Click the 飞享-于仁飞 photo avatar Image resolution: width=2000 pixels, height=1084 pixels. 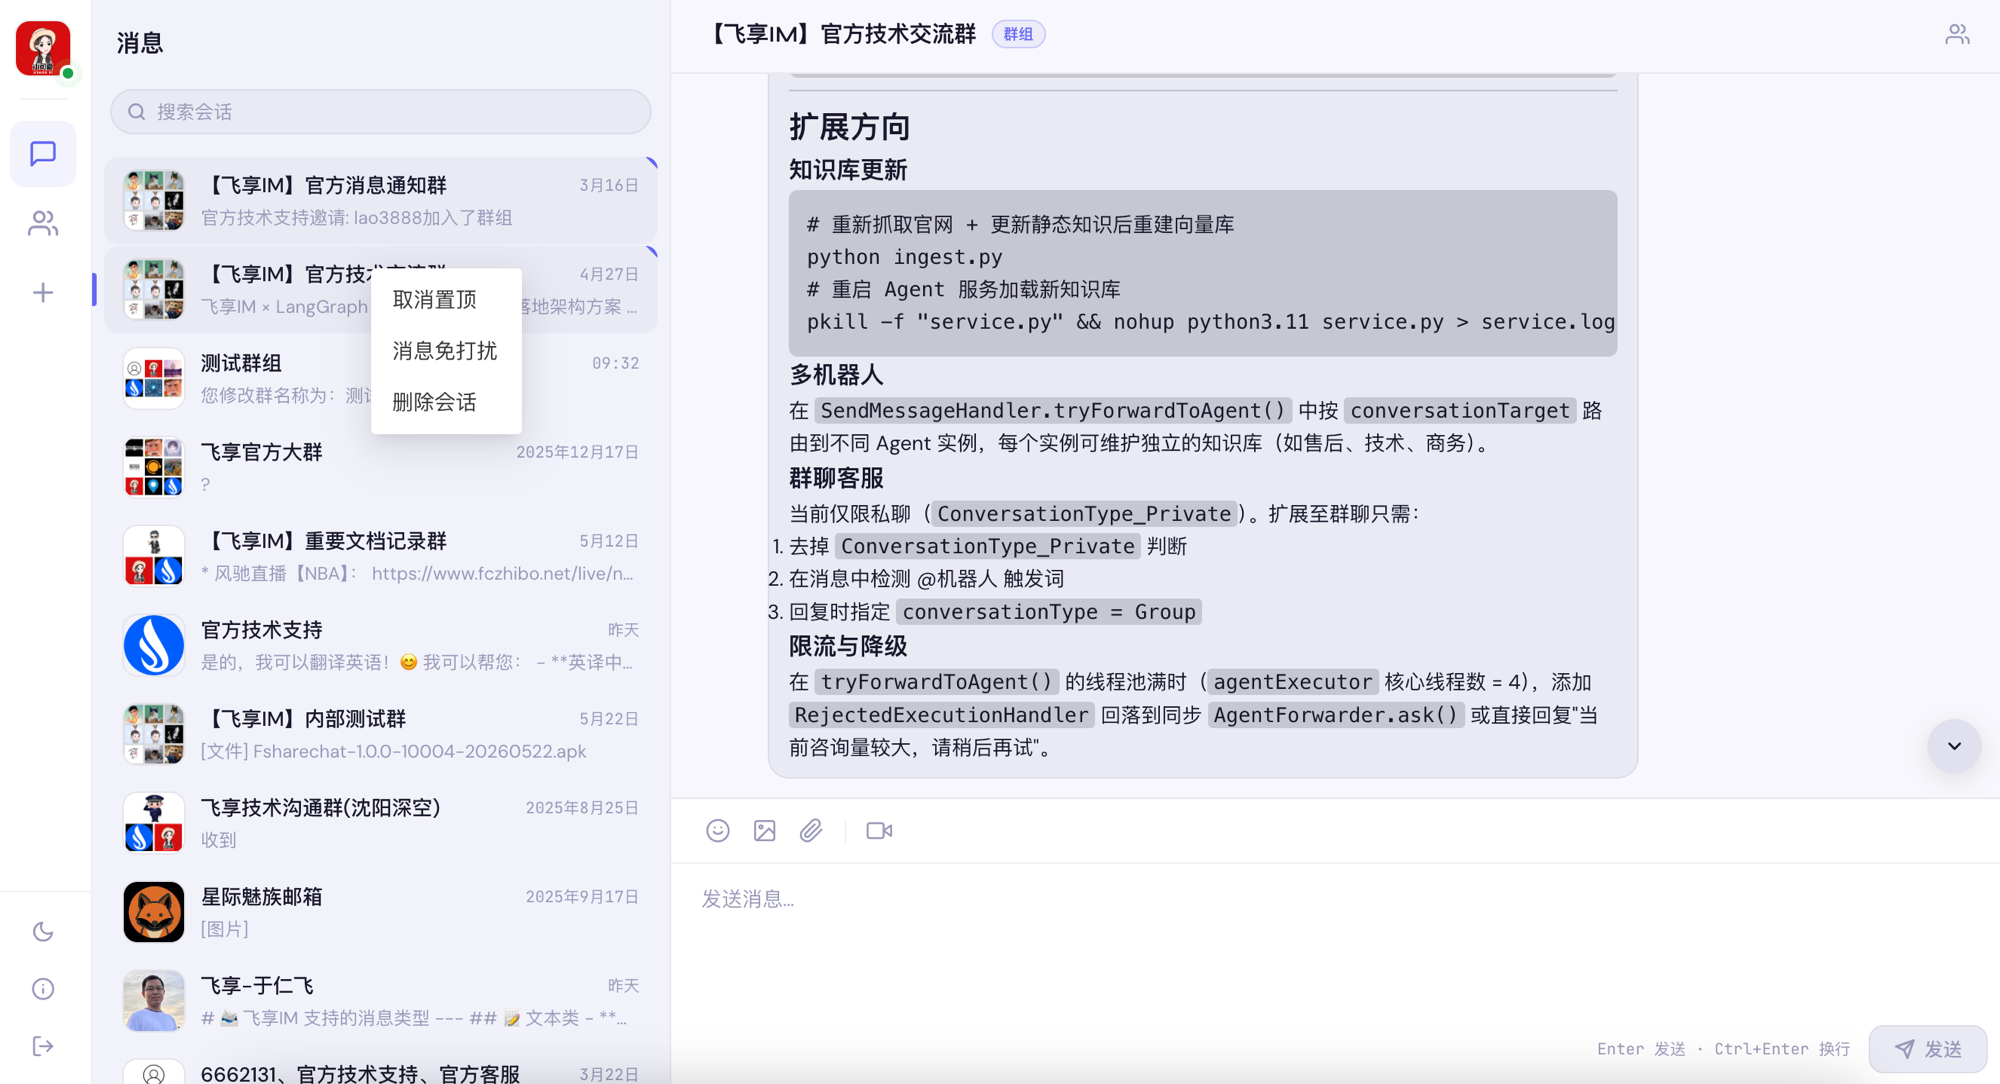point(154,1002)
